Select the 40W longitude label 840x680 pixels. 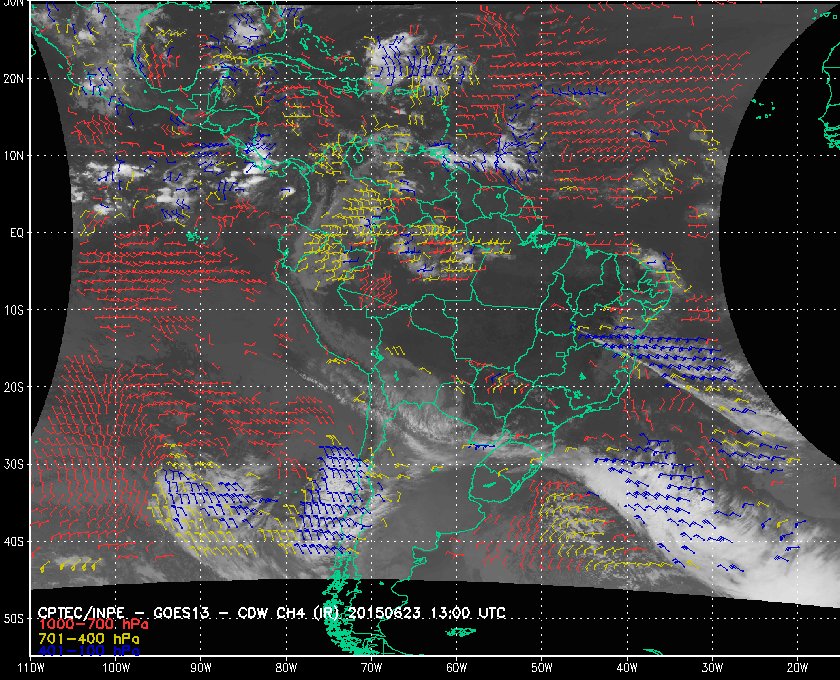(627, 668)
